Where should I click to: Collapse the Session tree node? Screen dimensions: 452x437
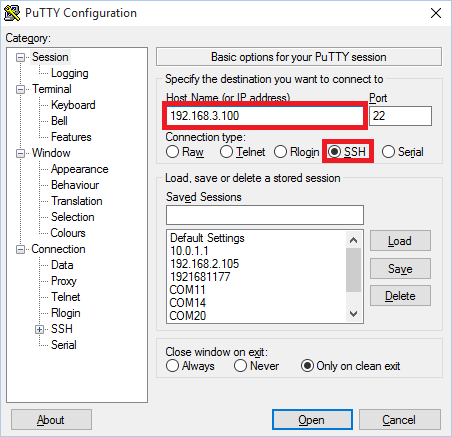(x=21, y=57)
